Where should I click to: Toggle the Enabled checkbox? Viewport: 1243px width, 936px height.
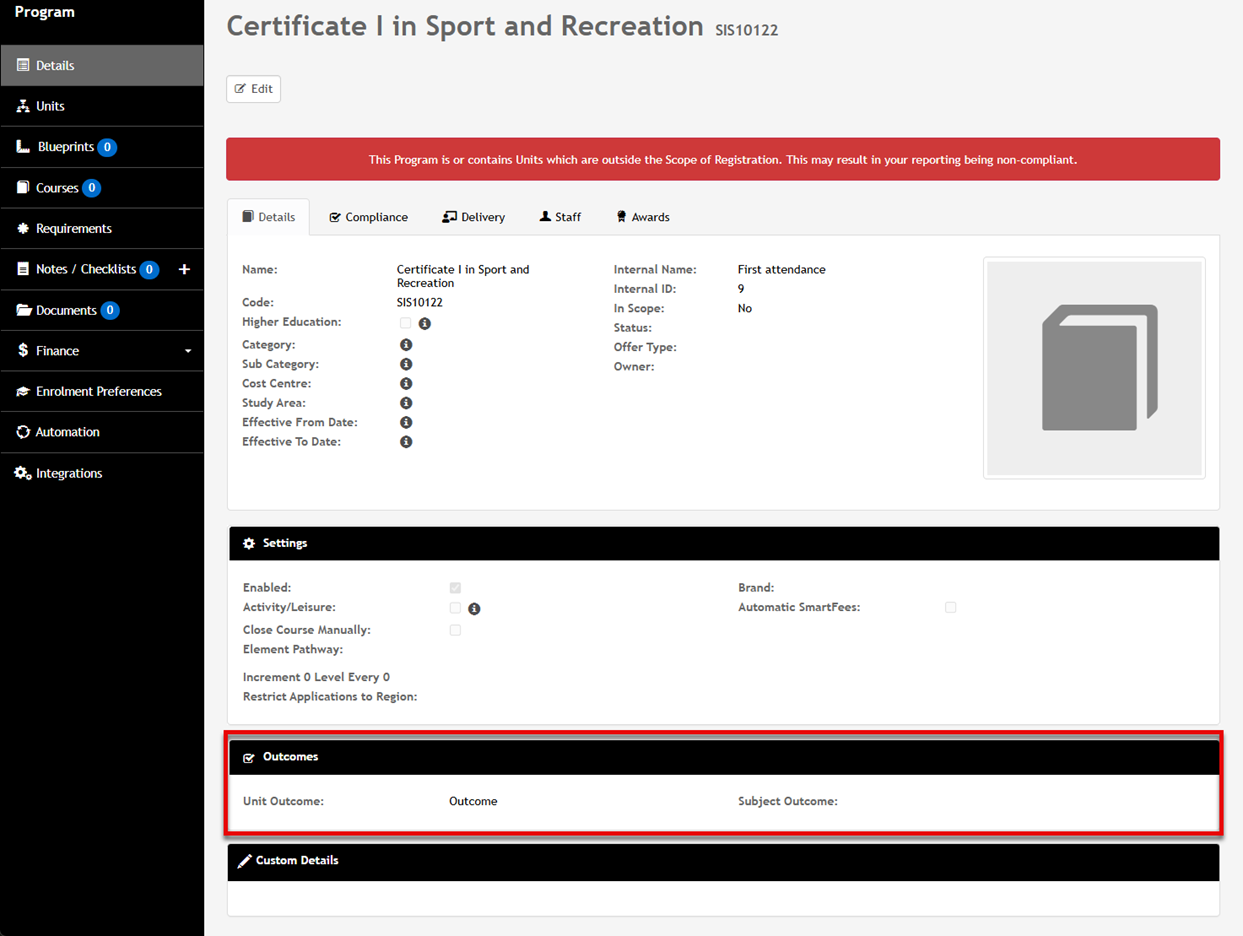pyautogui.click(x=455, y=588)
